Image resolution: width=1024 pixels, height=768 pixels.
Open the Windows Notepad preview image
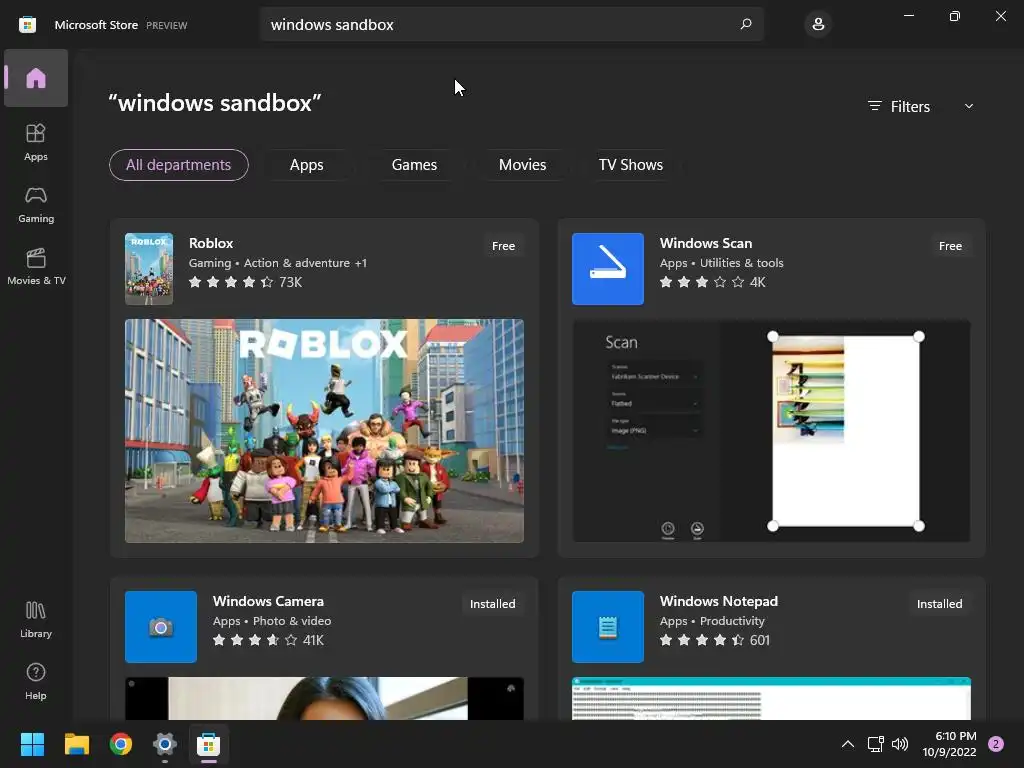771,698
